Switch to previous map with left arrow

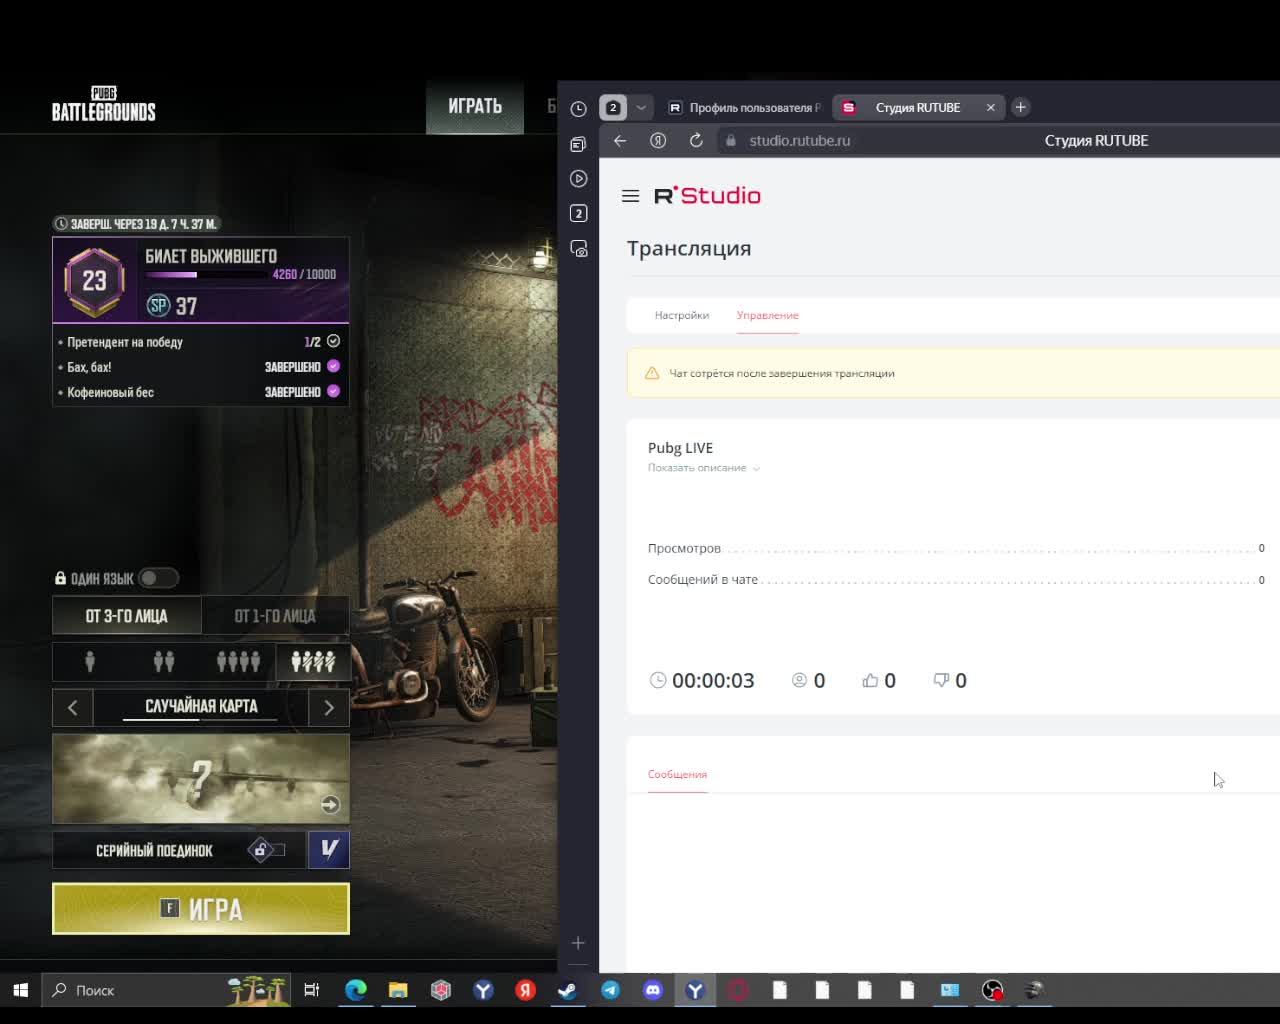pos(72,707)
